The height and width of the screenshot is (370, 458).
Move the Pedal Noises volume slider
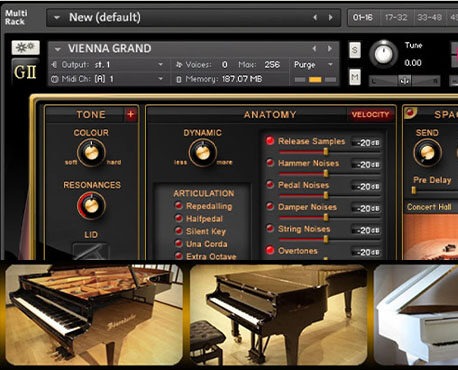pos(326,195)
